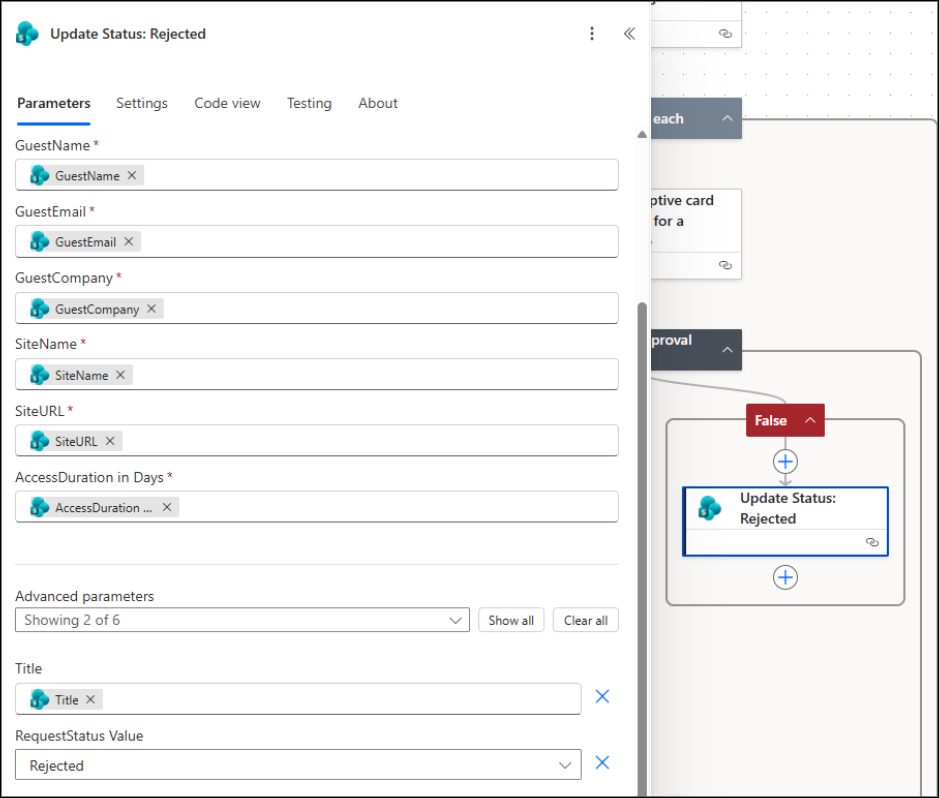Remove the GuestEmail token
Image resolution: width=939 pixels, height=798 pixels.
point(131,241)
